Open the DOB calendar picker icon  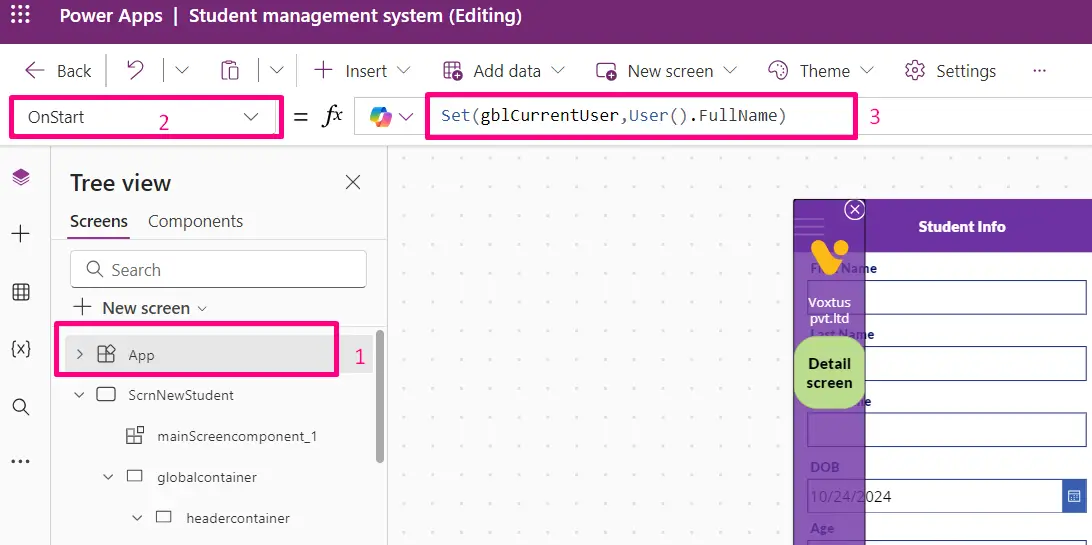[x=1074, y=496]
